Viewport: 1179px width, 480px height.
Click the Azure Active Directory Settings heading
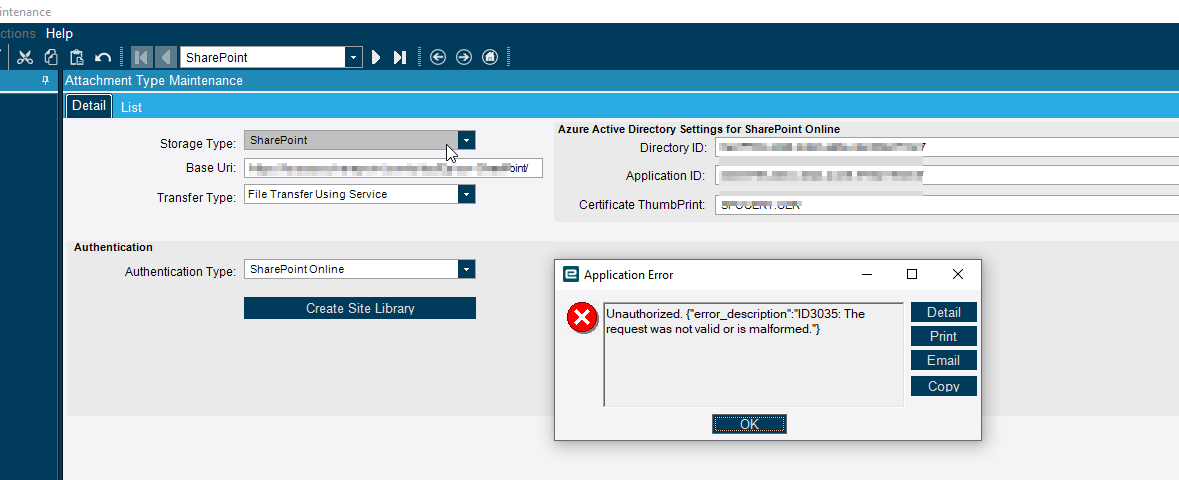pos(699,129)
